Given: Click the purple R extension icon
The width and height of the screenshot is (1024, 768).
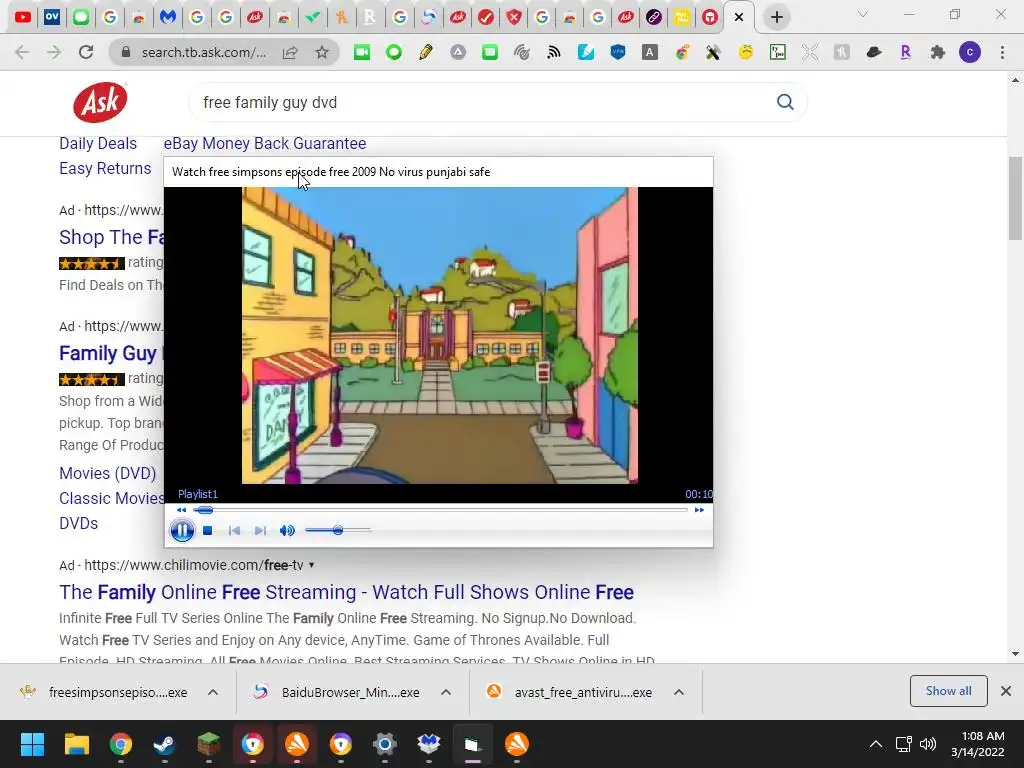Looking at the screenshot, I should point(906,52).
